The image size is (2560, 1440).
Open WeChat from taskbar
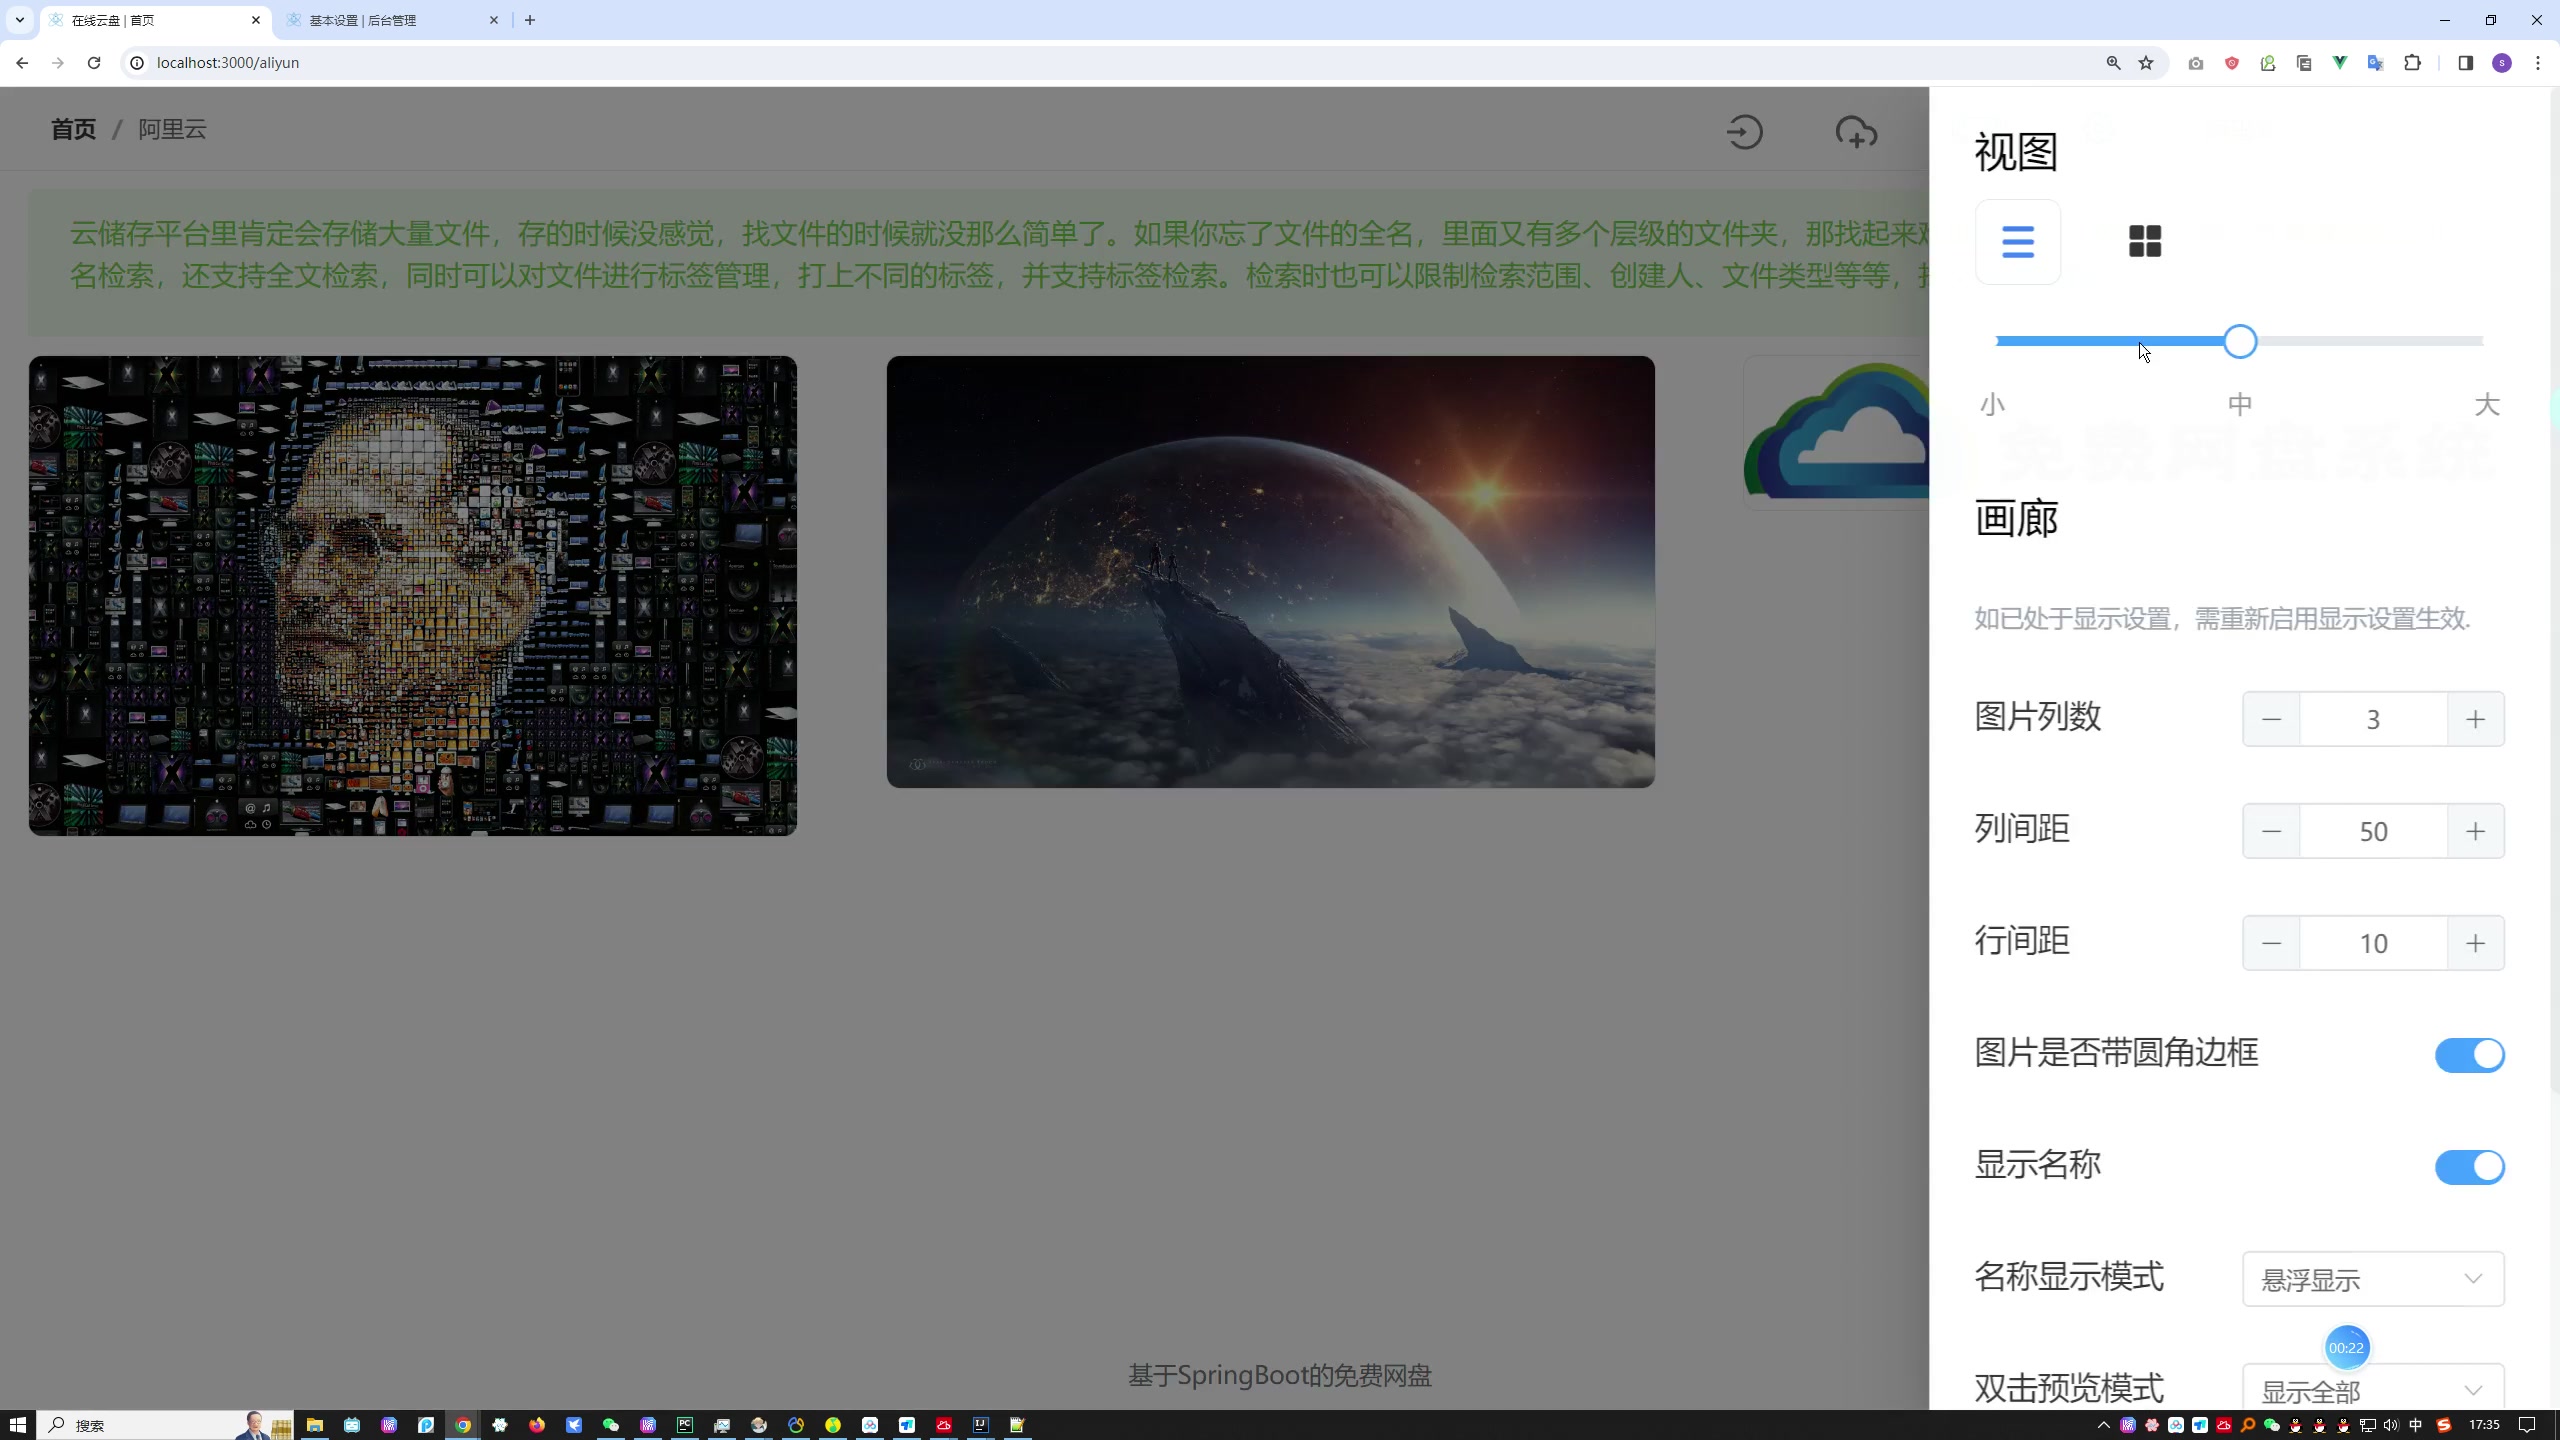(611, 1425)
